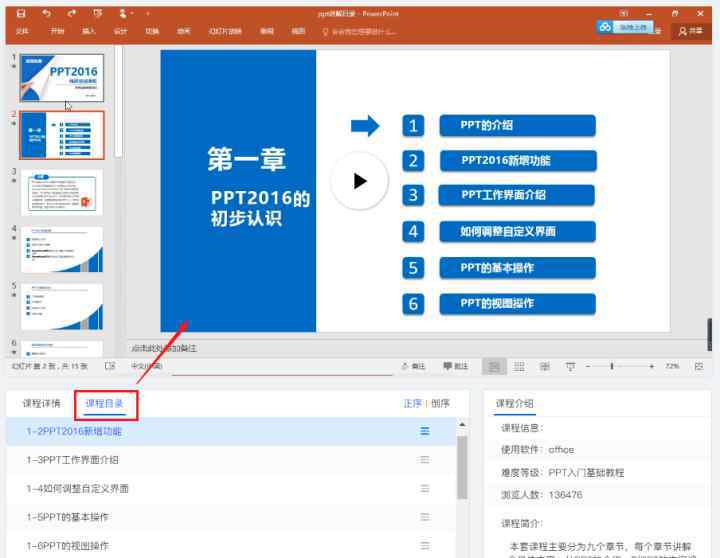Select slide 3 thumbnail
Screen dimensions: 720x558
pos(62,192)
